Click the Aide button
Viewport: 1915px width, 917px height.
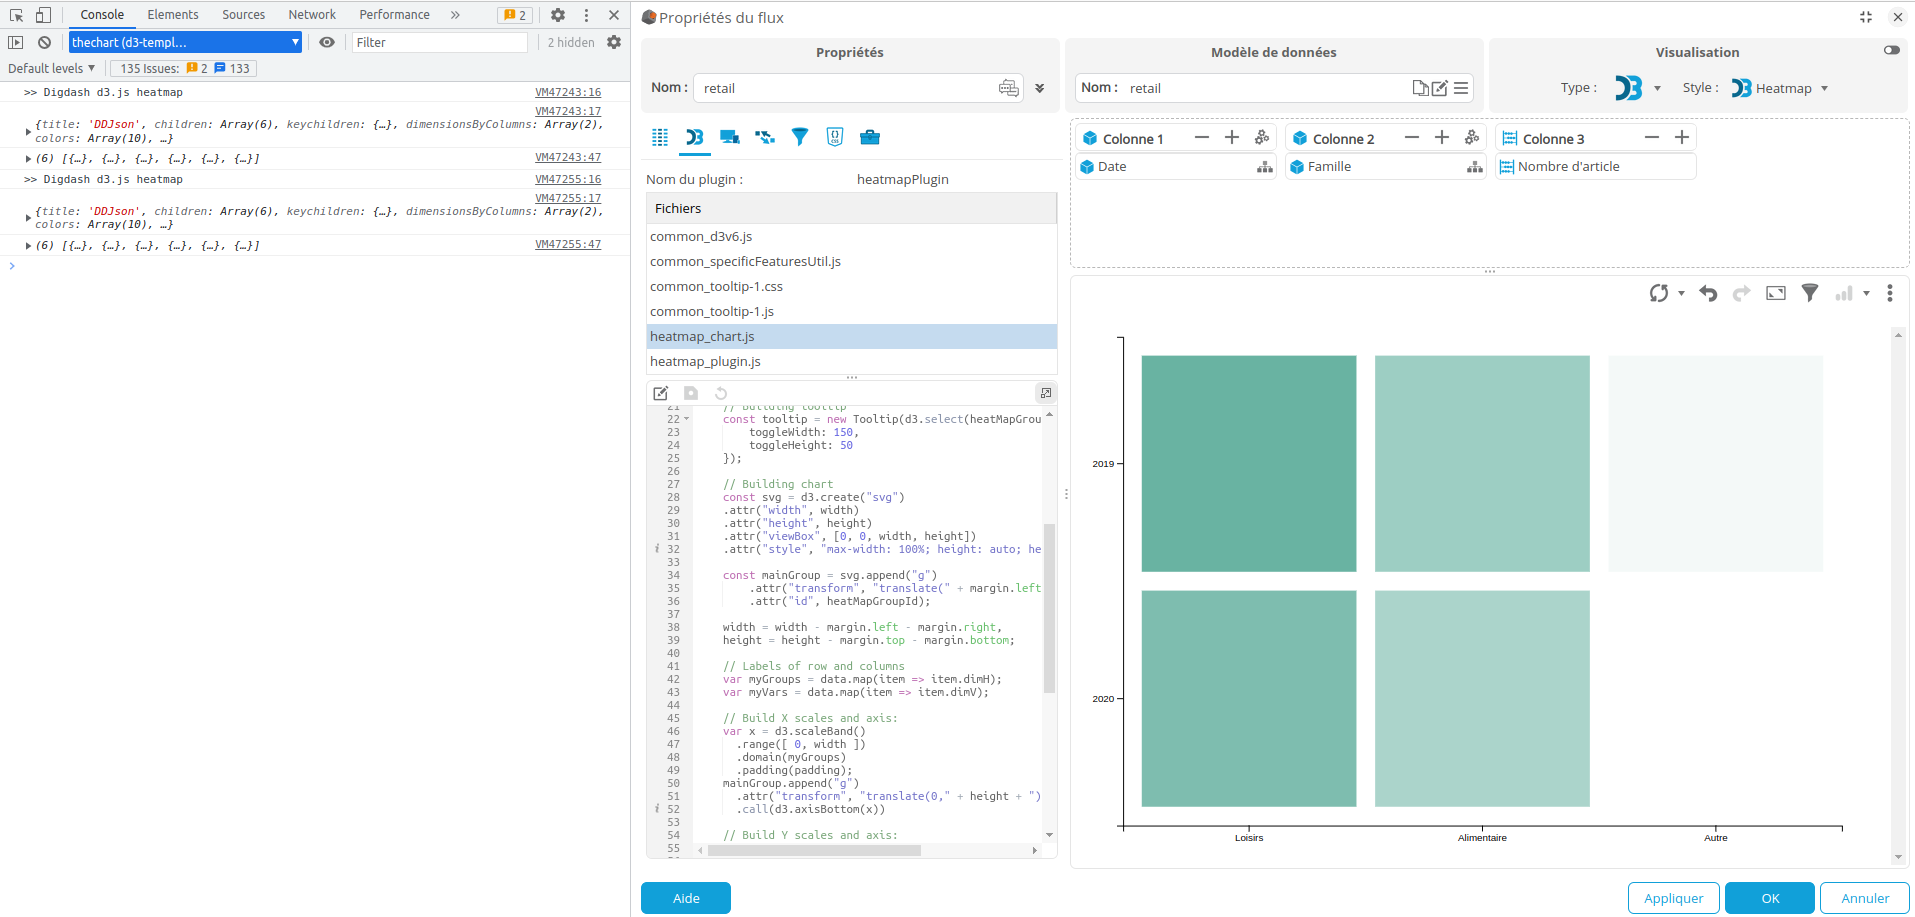tap(686, 898)
